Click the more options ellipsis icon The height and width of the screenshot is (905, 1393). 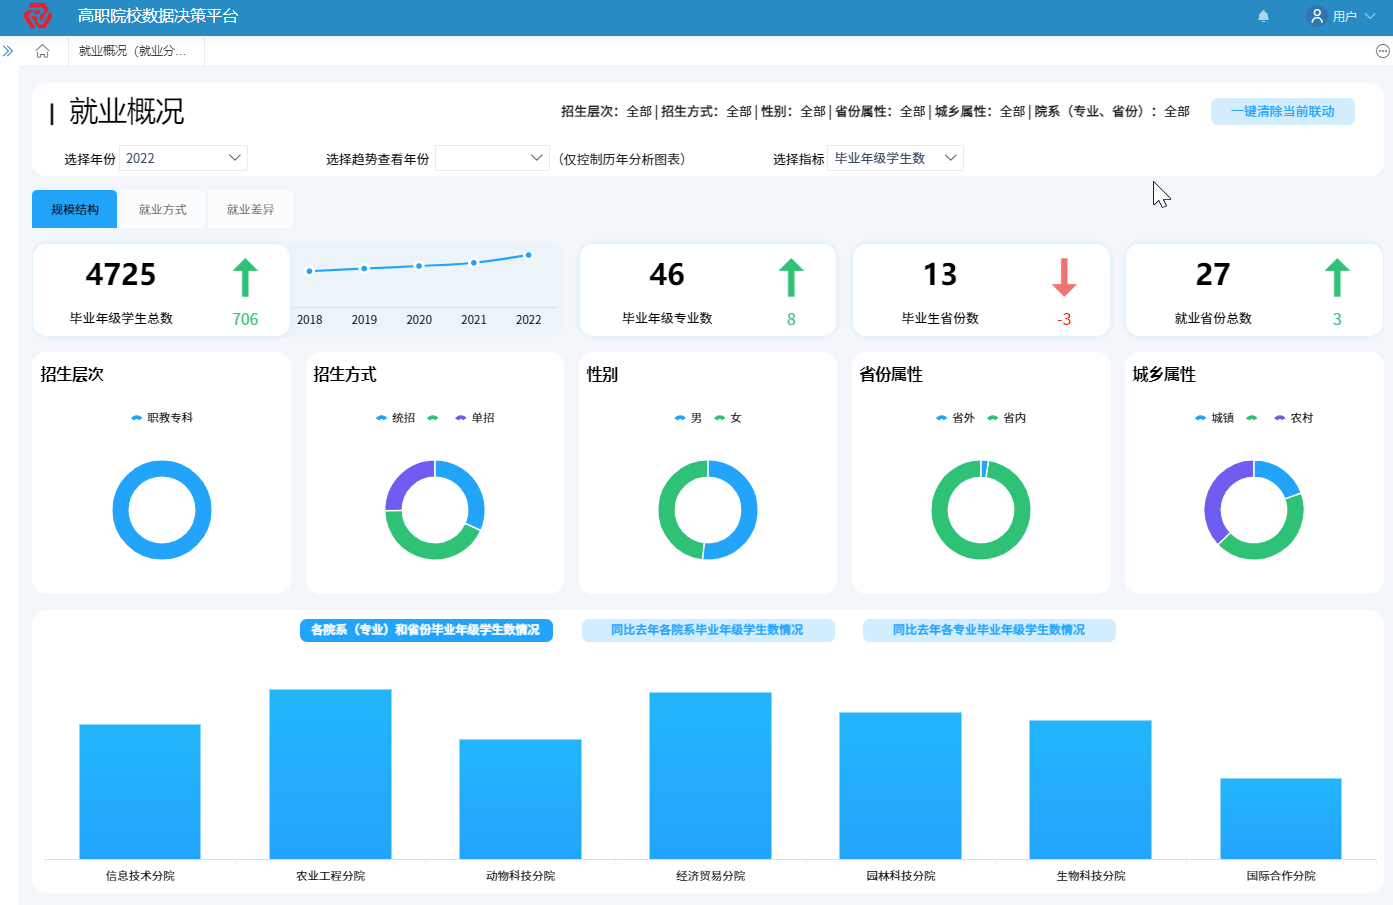click(1382, 51)
